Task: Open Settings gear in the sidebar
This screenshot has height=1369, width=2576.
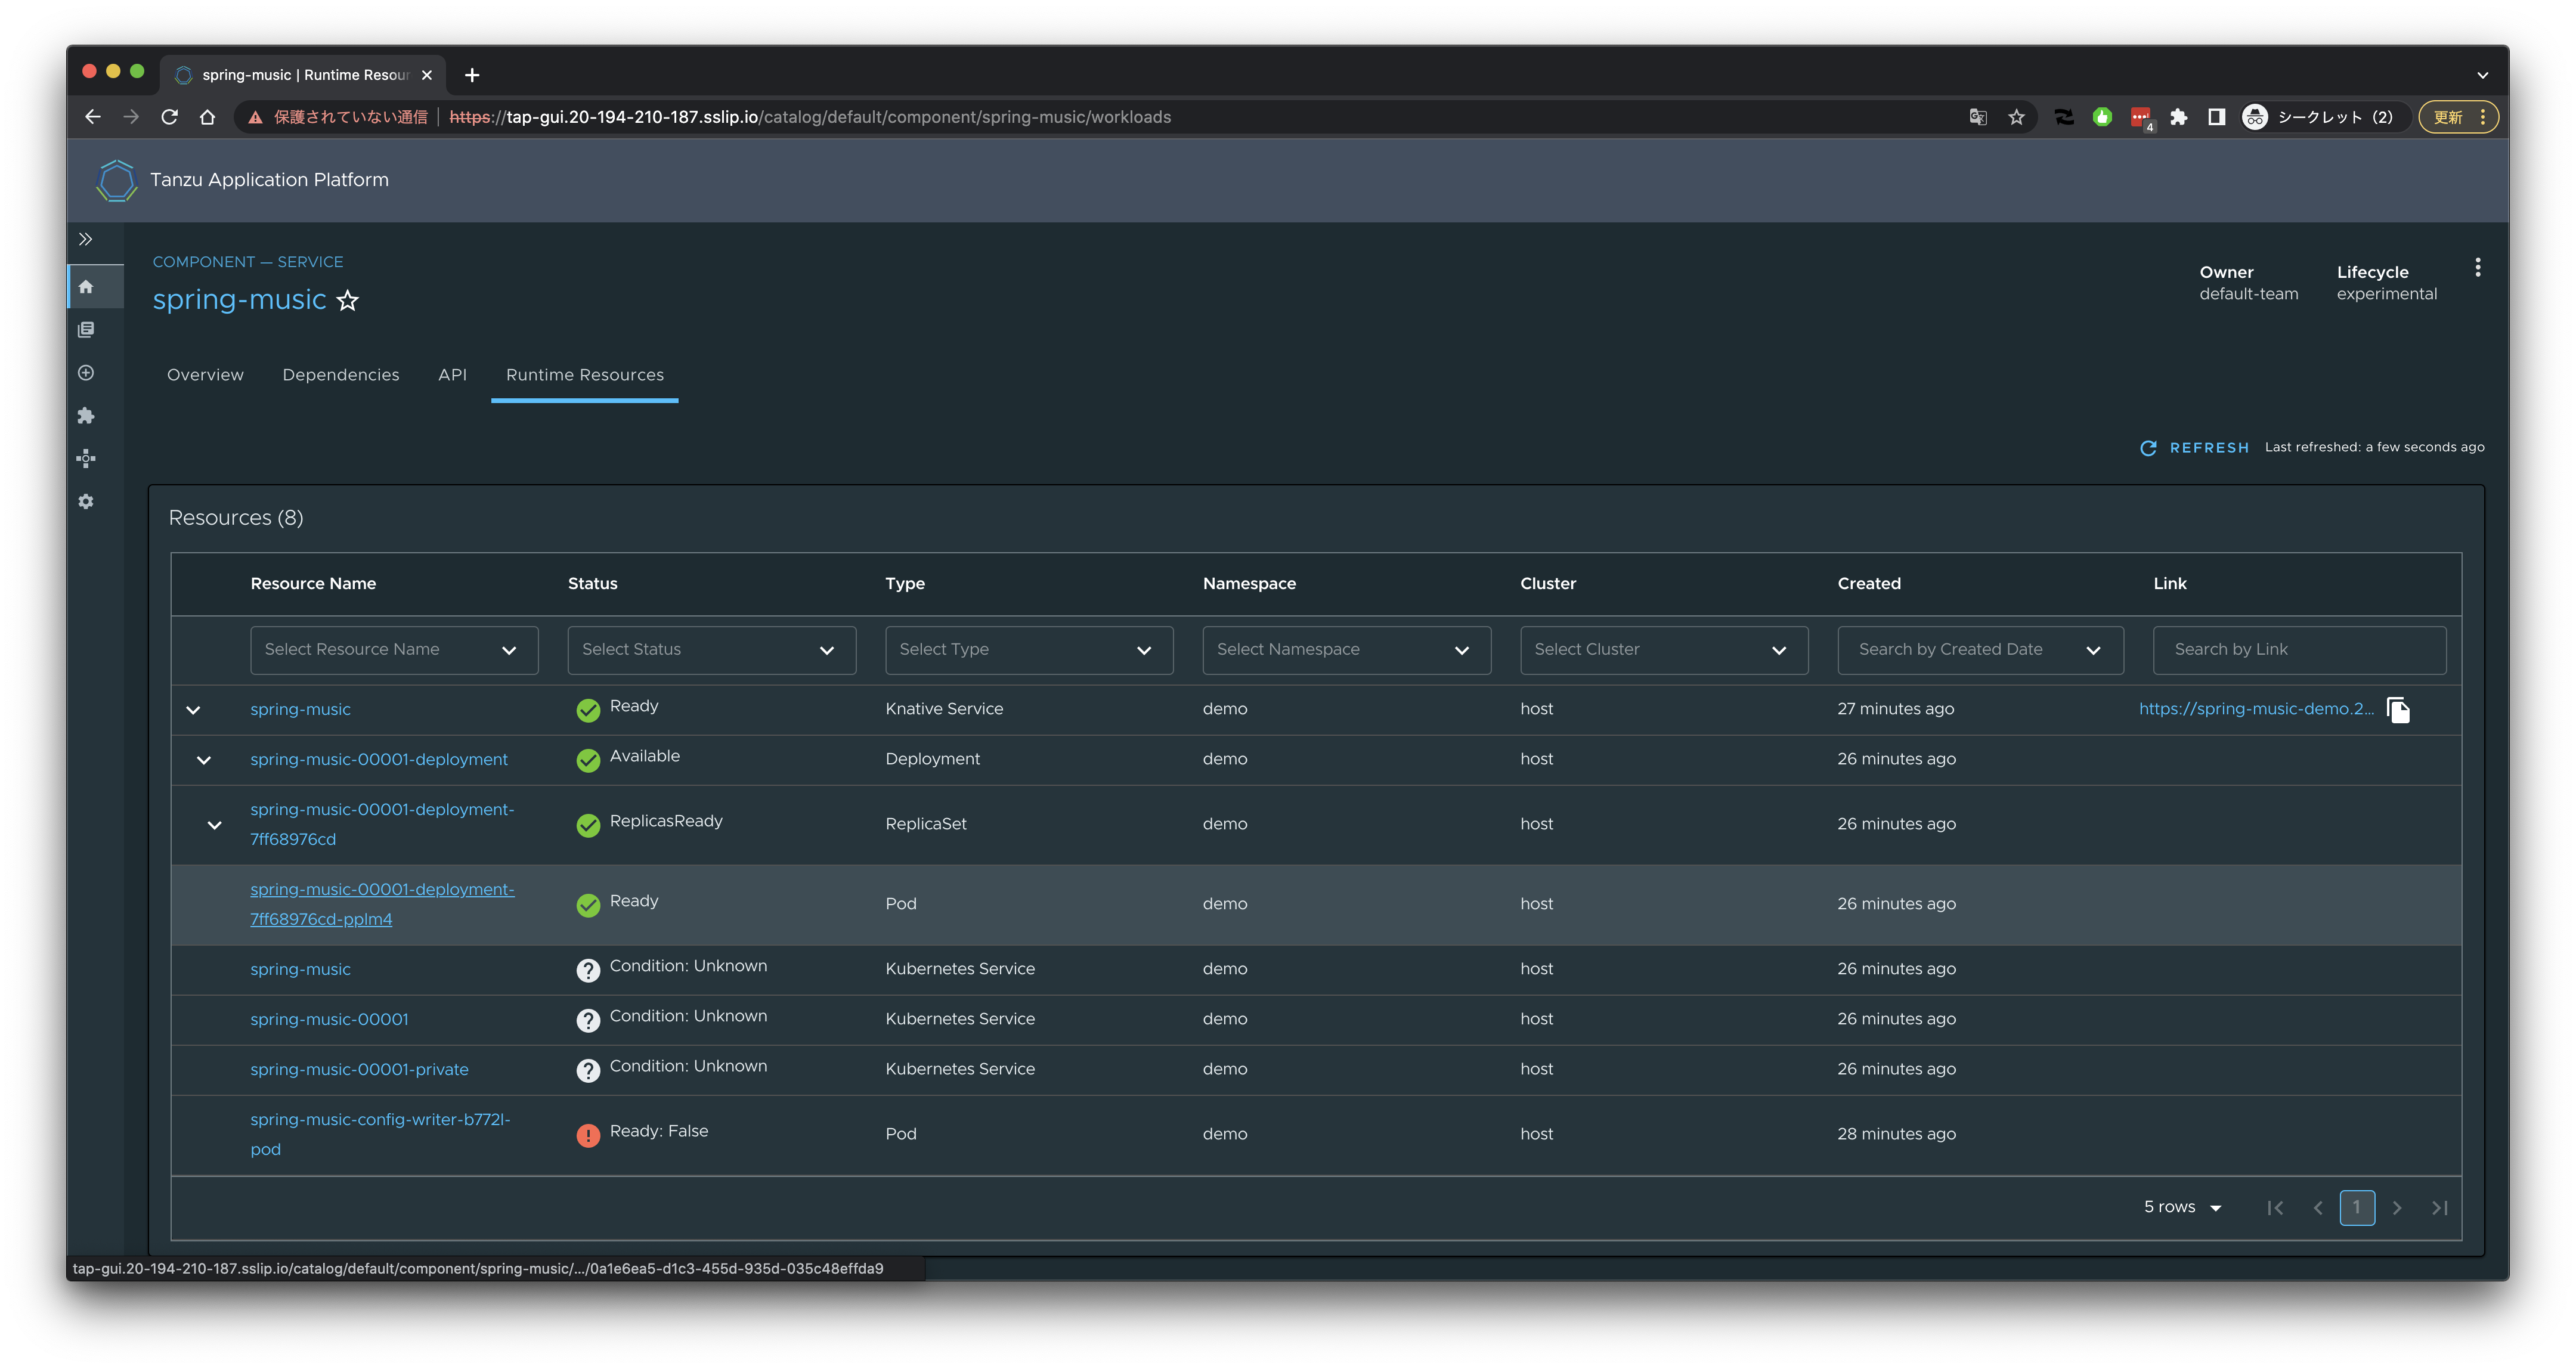Action: [x=86, y=502]
